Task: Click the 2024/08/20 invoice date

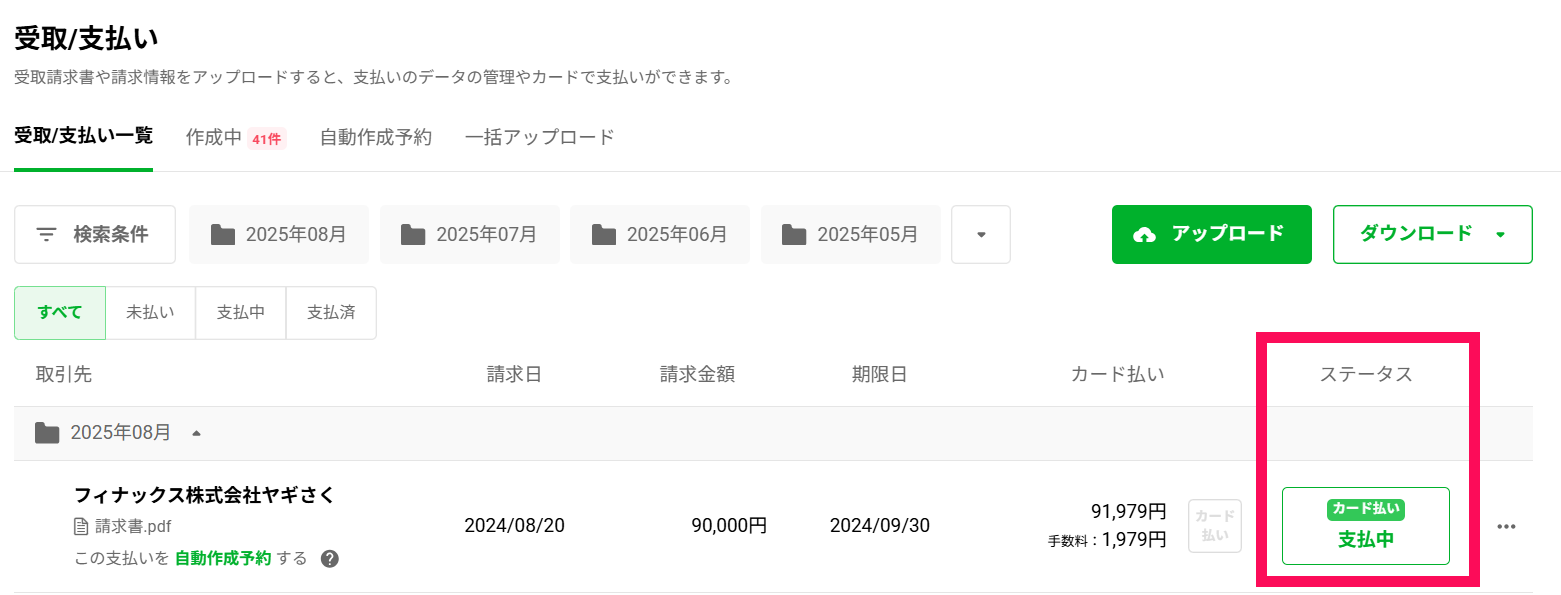Action: coord(514,526)
